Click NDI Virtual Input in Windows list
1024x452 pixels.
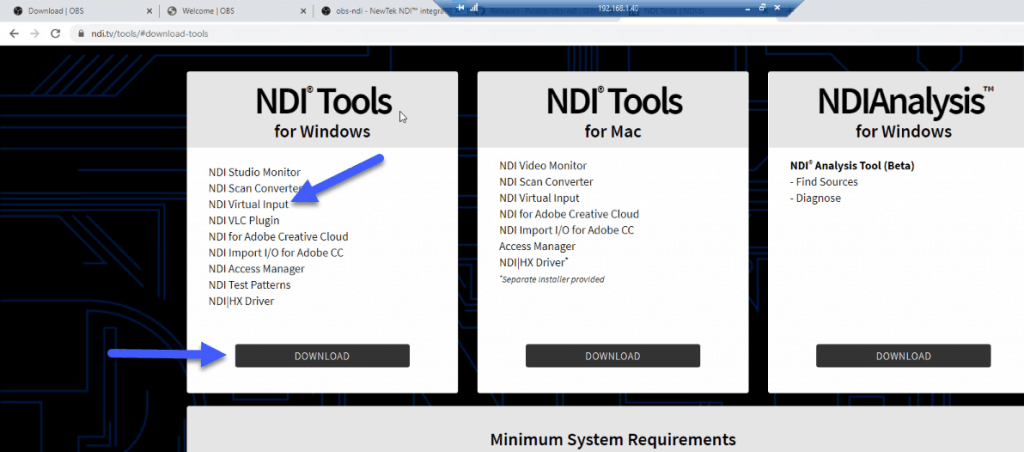click(x=249, y=204)
